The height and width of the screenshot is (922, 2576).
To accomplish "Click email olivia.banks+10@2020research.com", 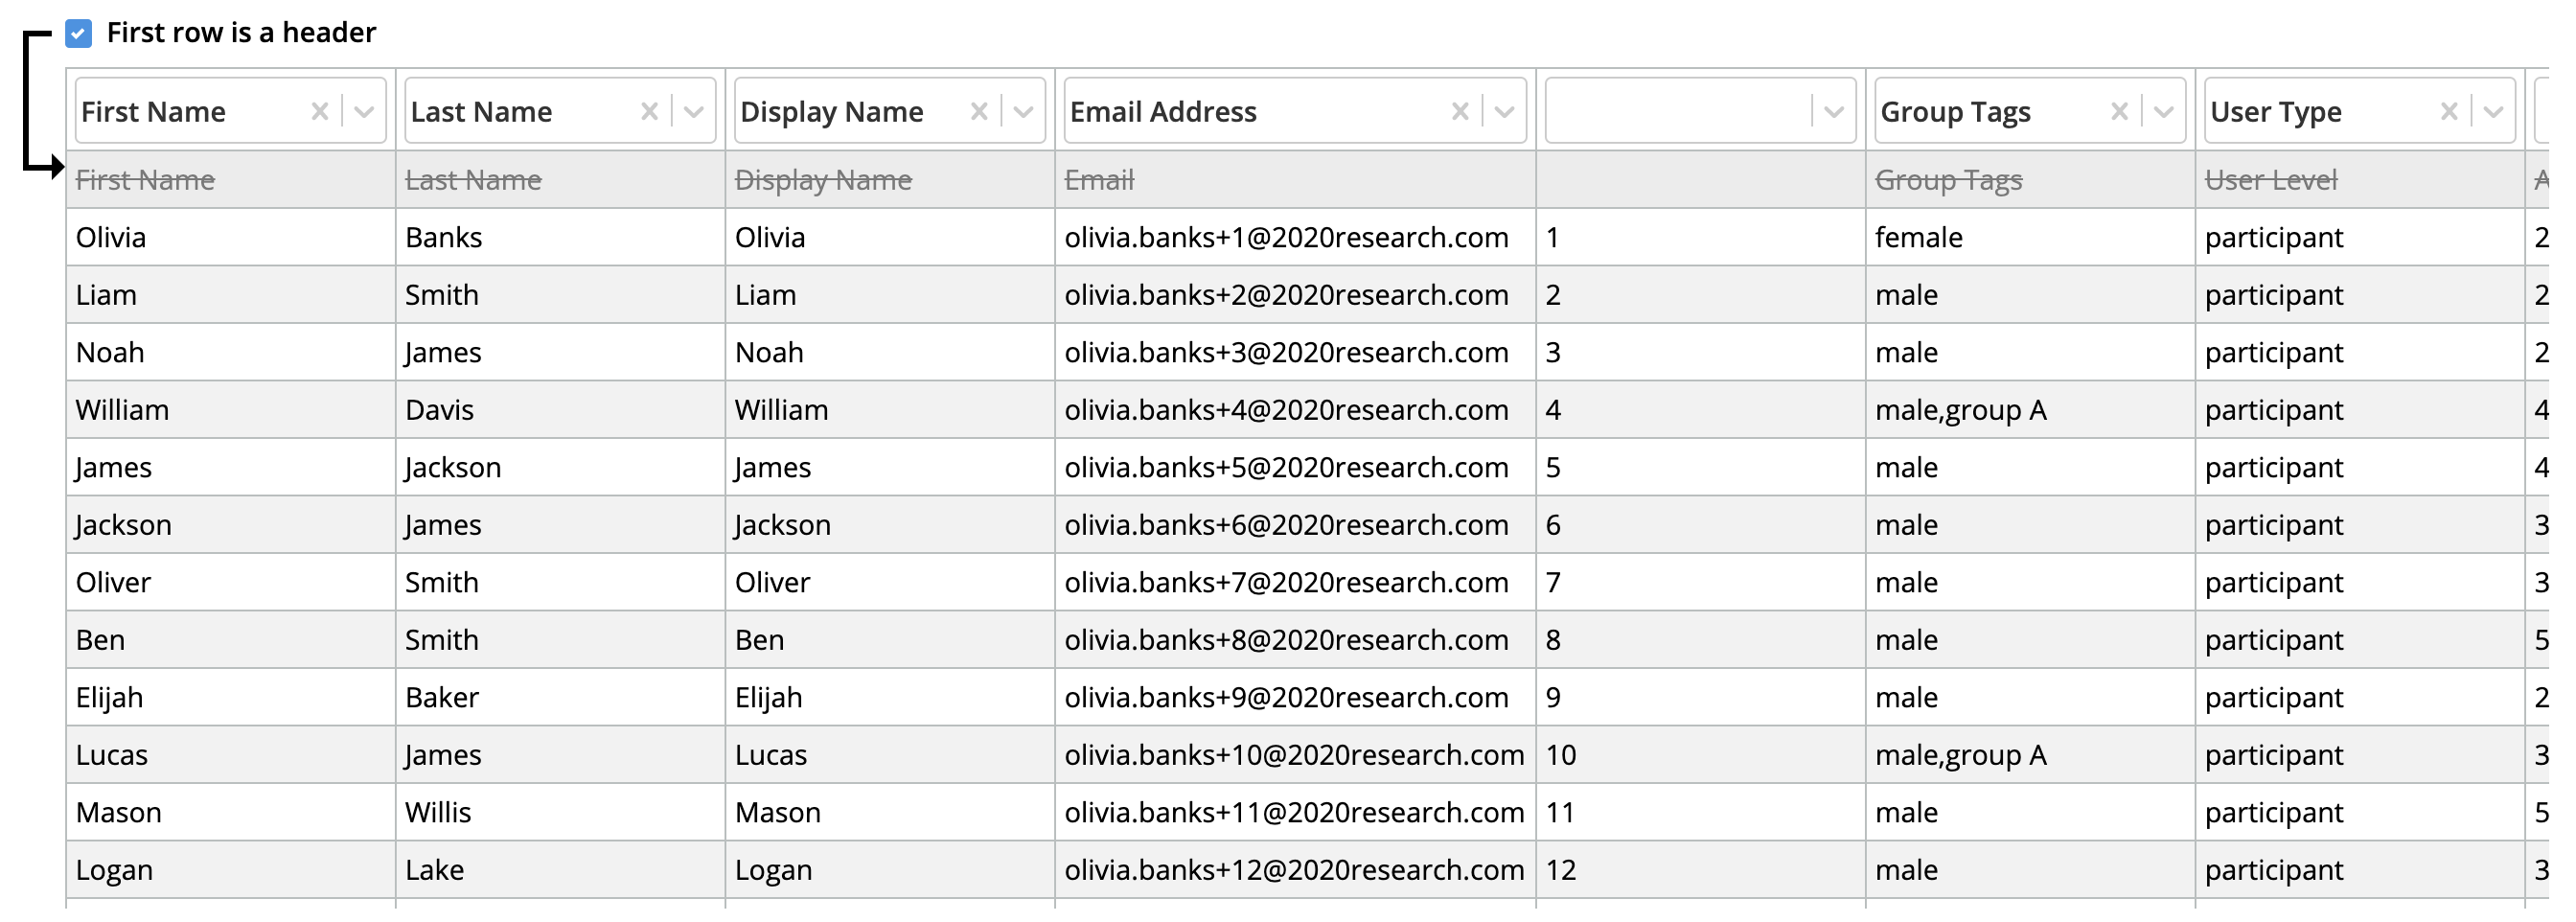I will pos(1294,755).
